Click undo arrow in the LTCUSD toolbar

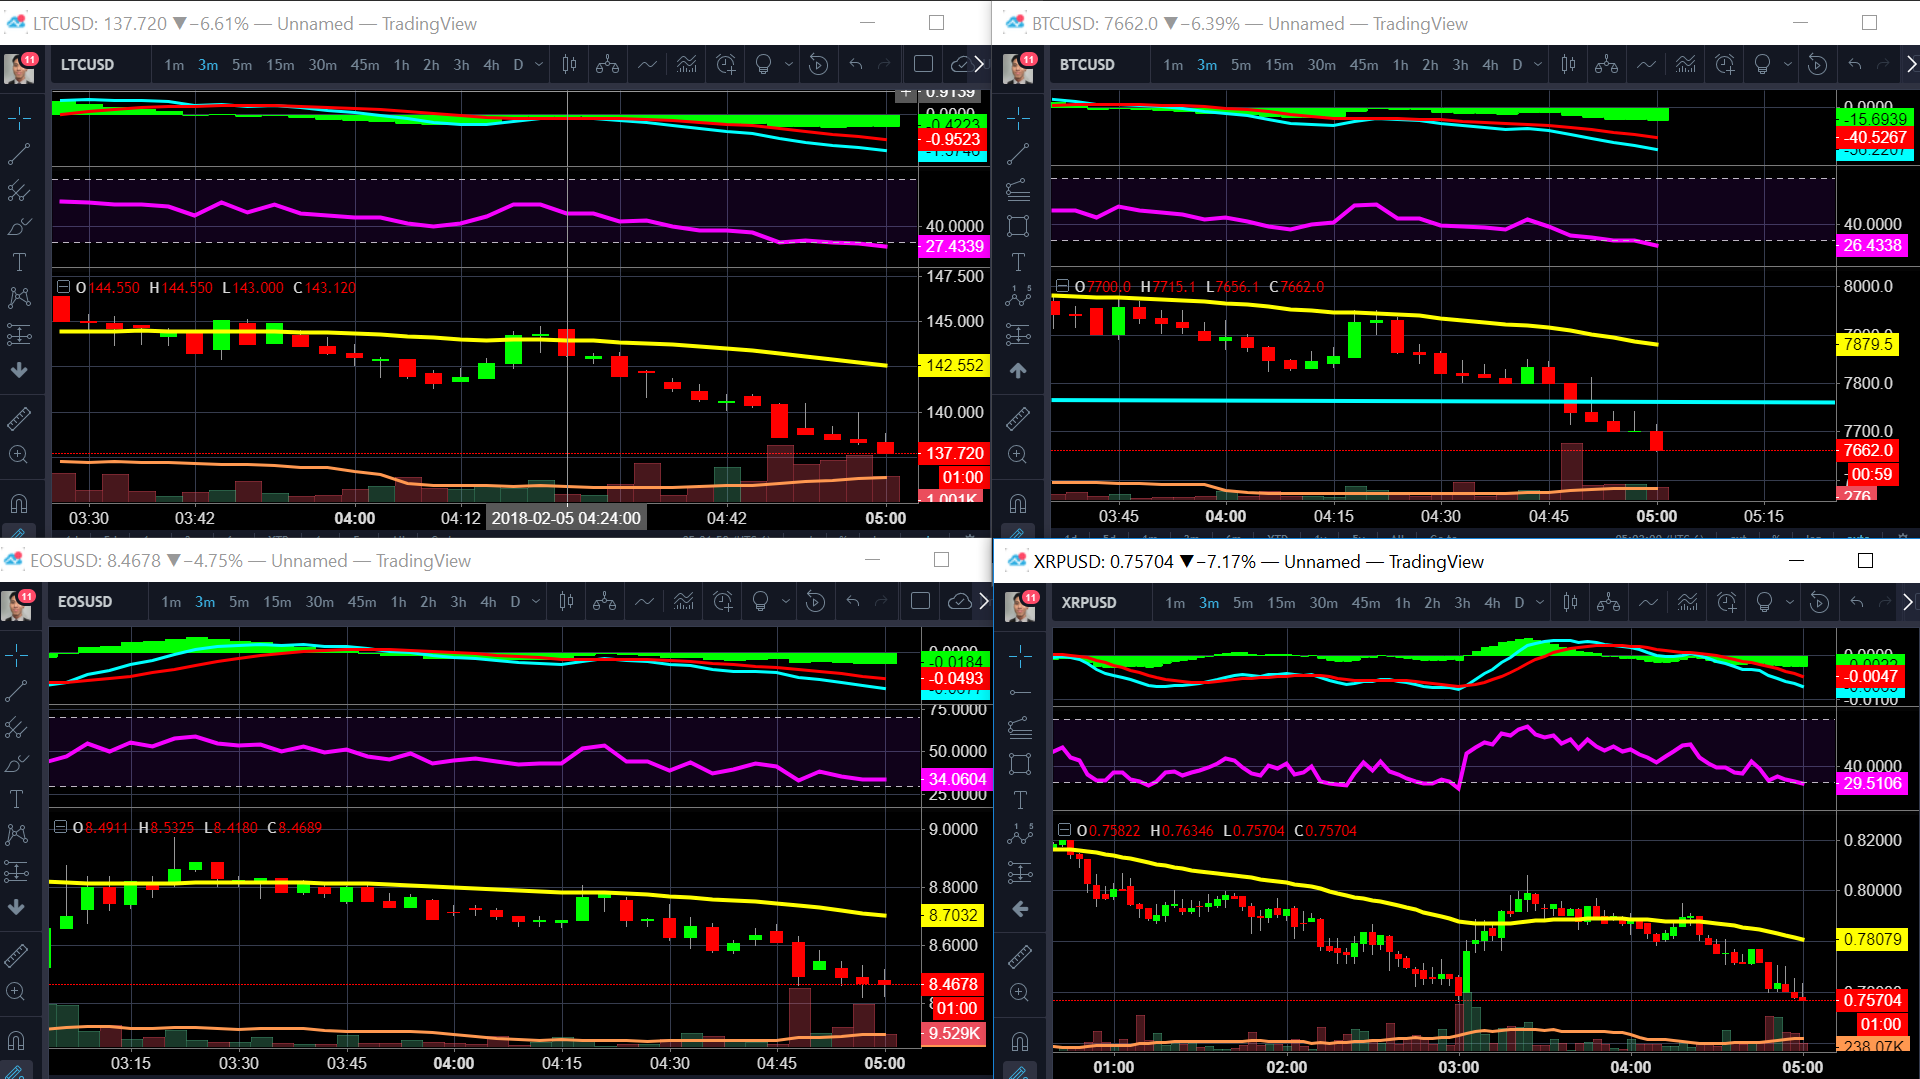point(855,65)
